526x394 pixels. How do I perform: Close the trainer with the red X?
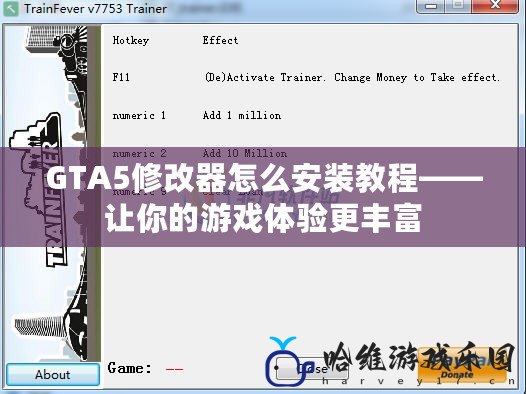pyautogui.click(x=495, y=6)
